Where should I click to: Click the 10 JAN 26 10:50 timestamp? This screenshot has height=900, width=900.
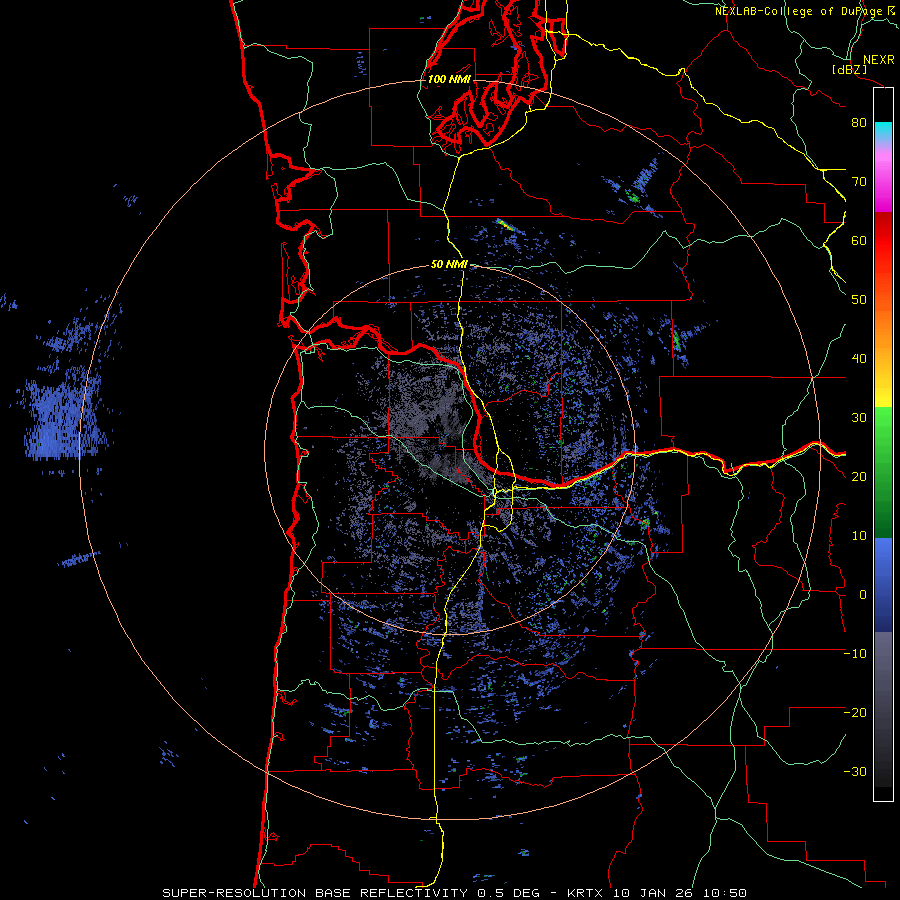click(680, 893)
